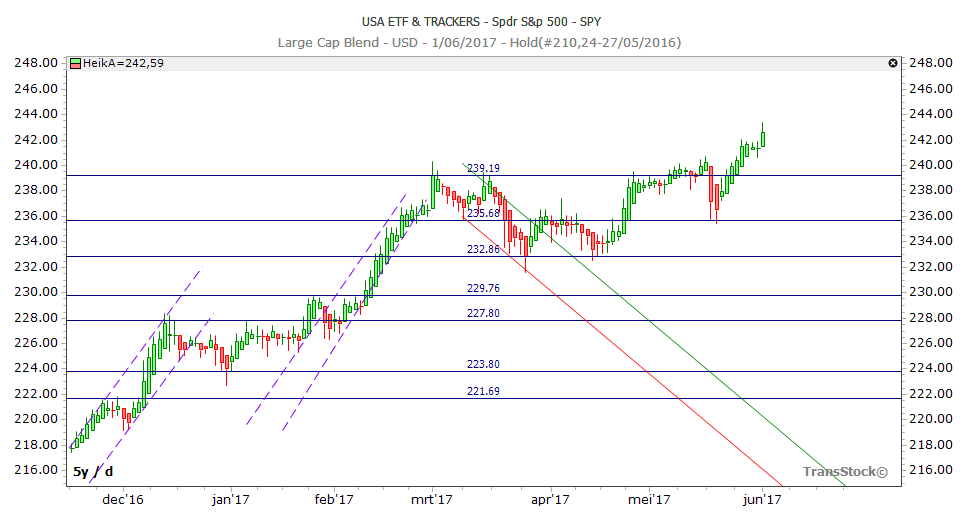Select the HeikA=242,59 indicator label
The width and height of the screenshot is (968, 527).
coord(123,63)
